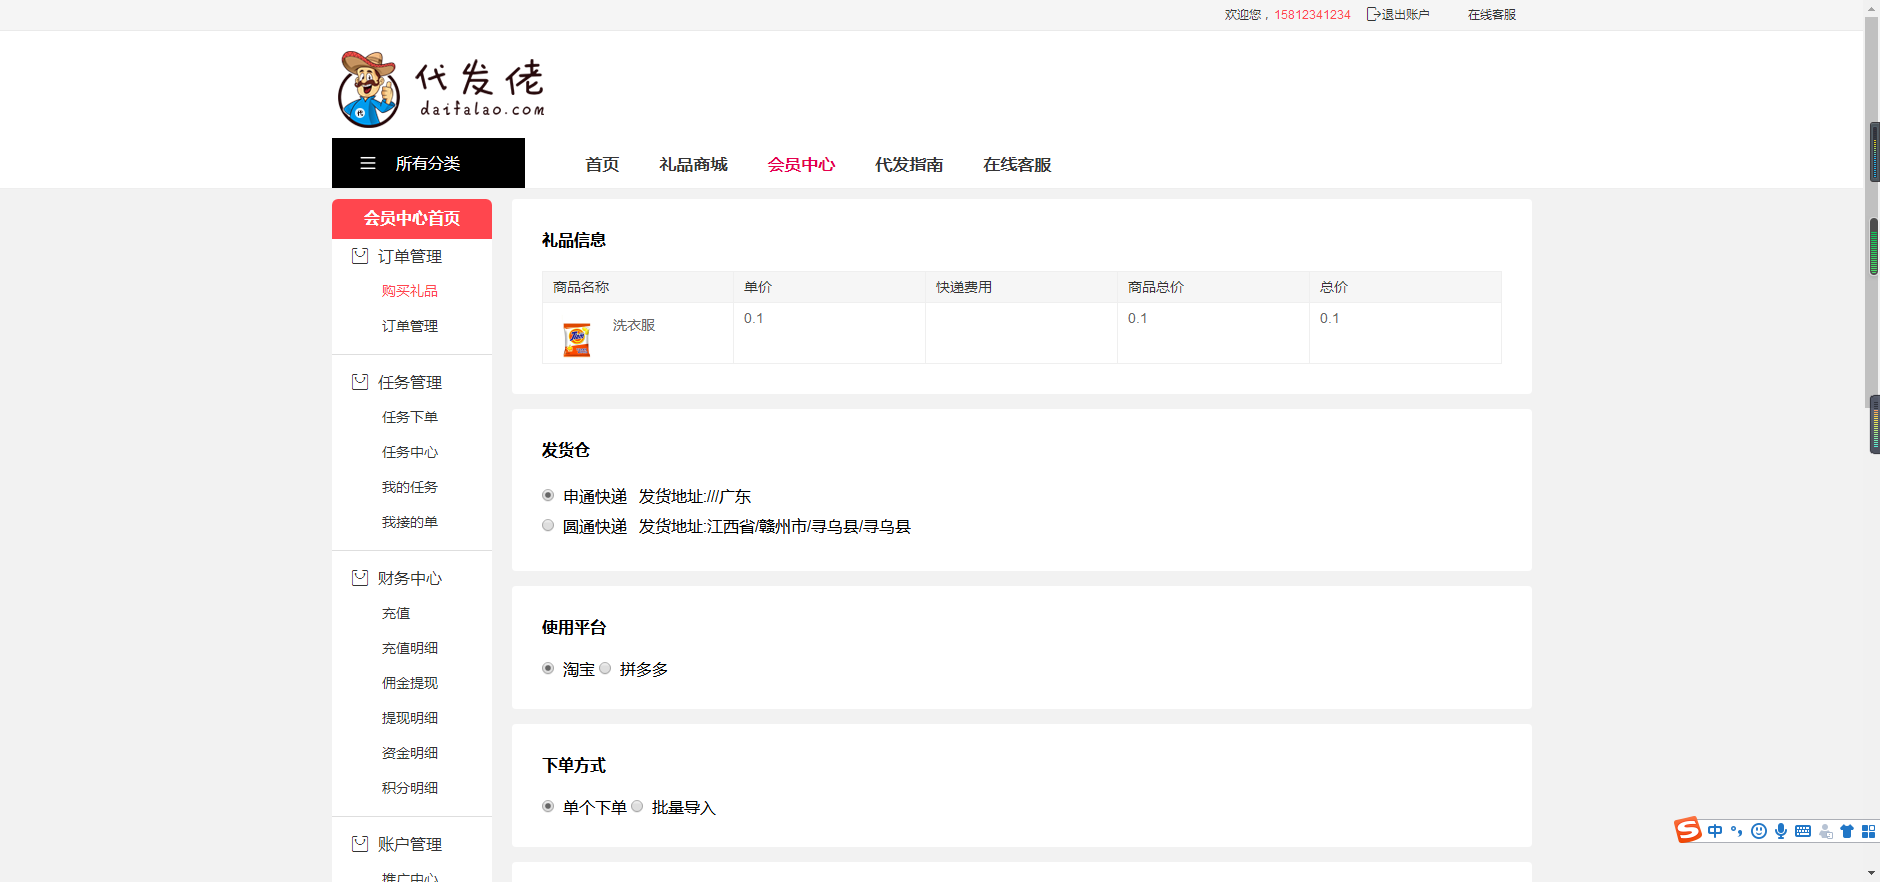Select the 申通快递 warehouse radio button
Viewport: 1880px width, 882px height.
click(548, 495)
